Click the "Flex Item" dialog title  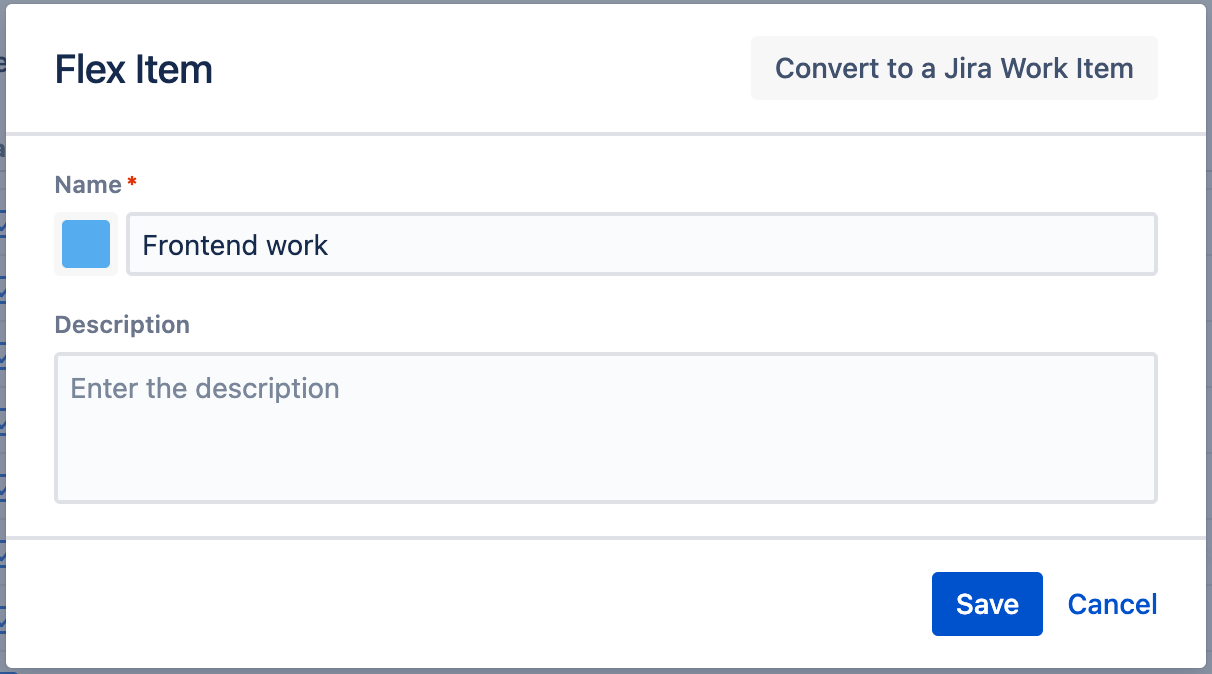point(133,69)
